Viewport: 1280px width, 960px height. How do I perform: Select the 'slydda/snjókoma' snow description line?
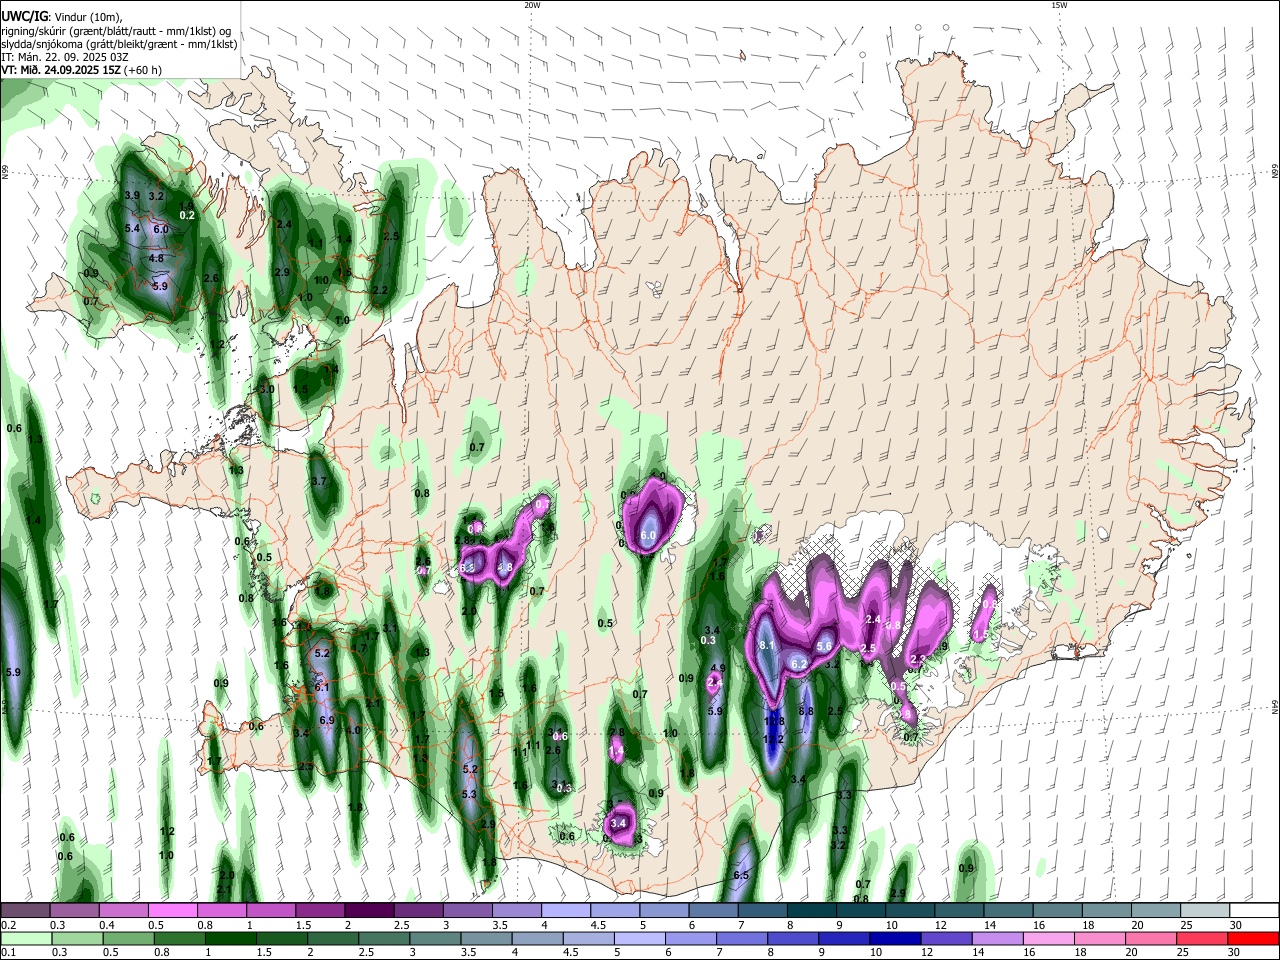pyautogui.click(x=119, y=44)
